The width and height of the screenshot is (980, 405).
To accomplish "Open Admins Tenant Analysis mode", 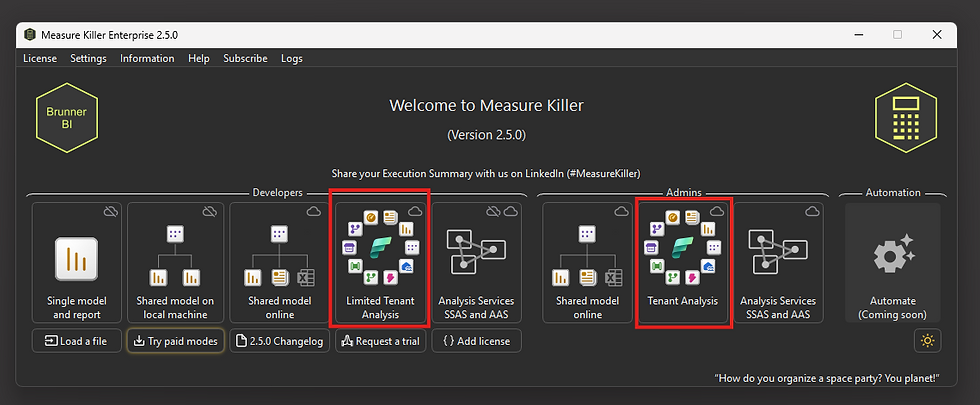I will point(683,262).
